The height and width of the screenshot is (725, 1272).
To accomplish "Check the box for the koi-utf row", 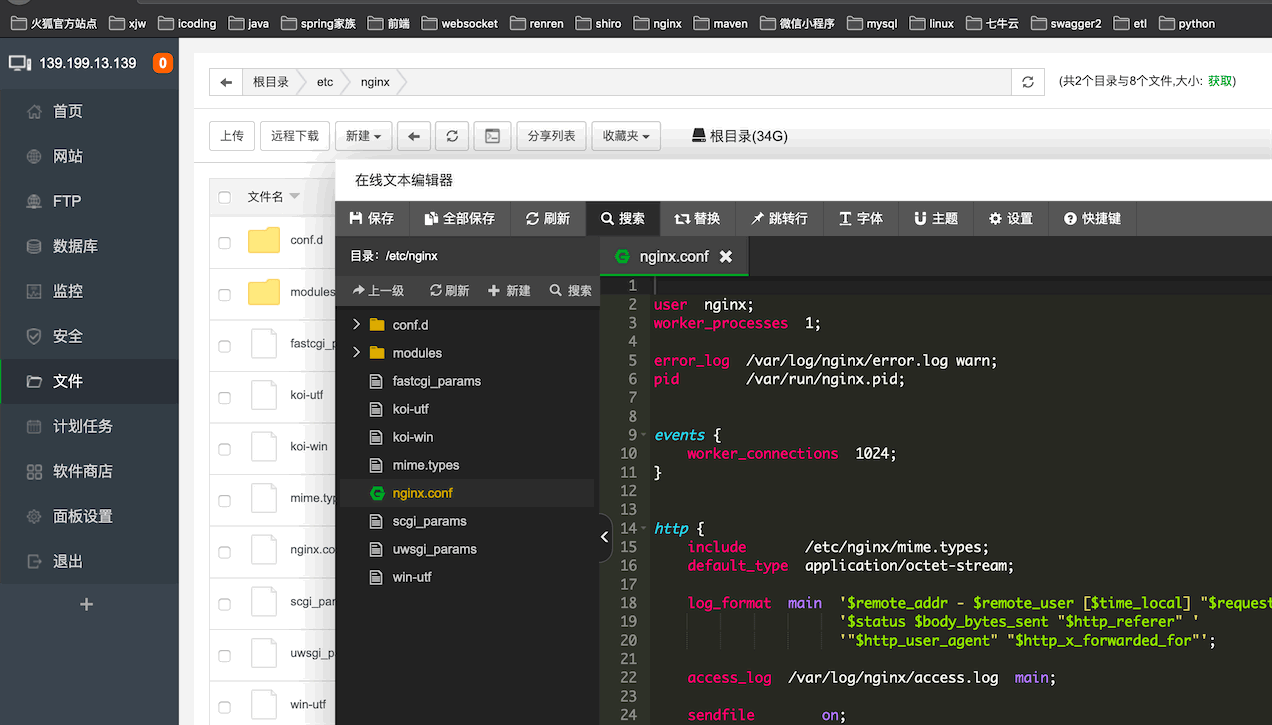I will [x=224, y=397].
